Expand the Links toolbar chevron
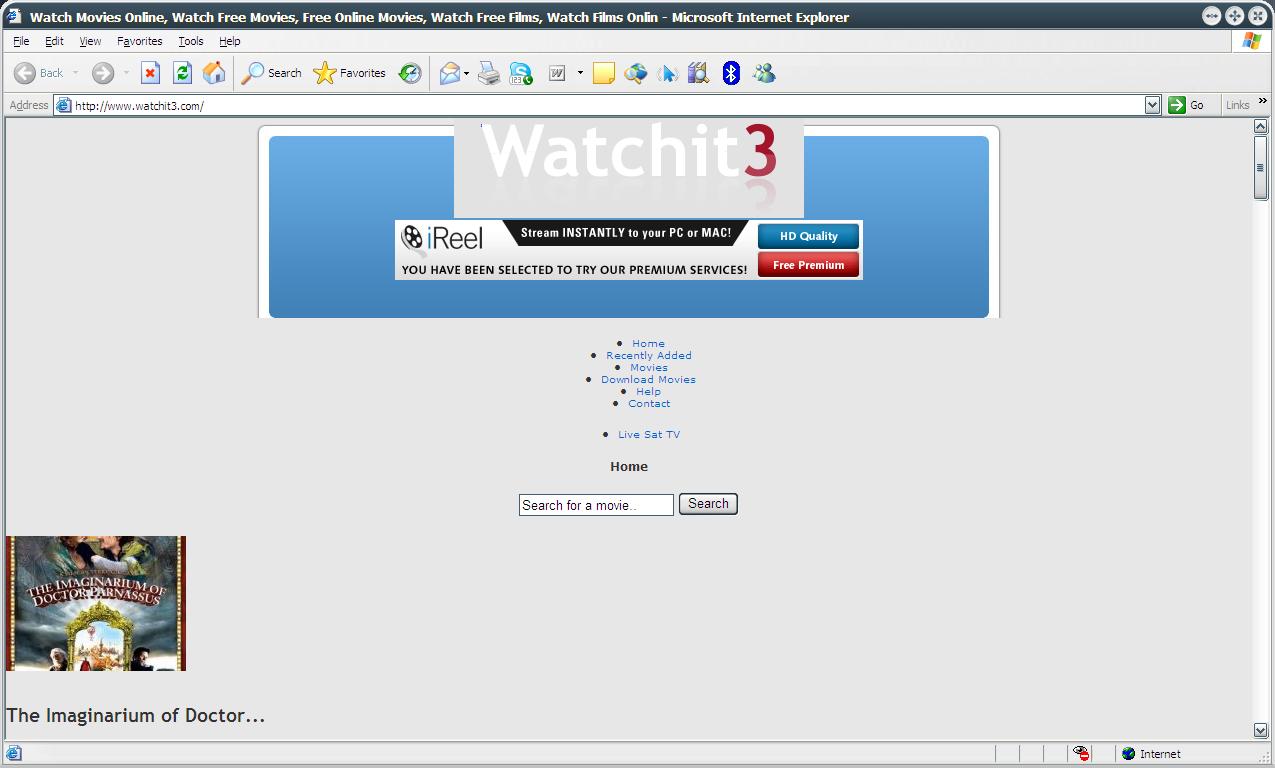Viewport: 1275px width, 768px height. [x=1262, y=101]
